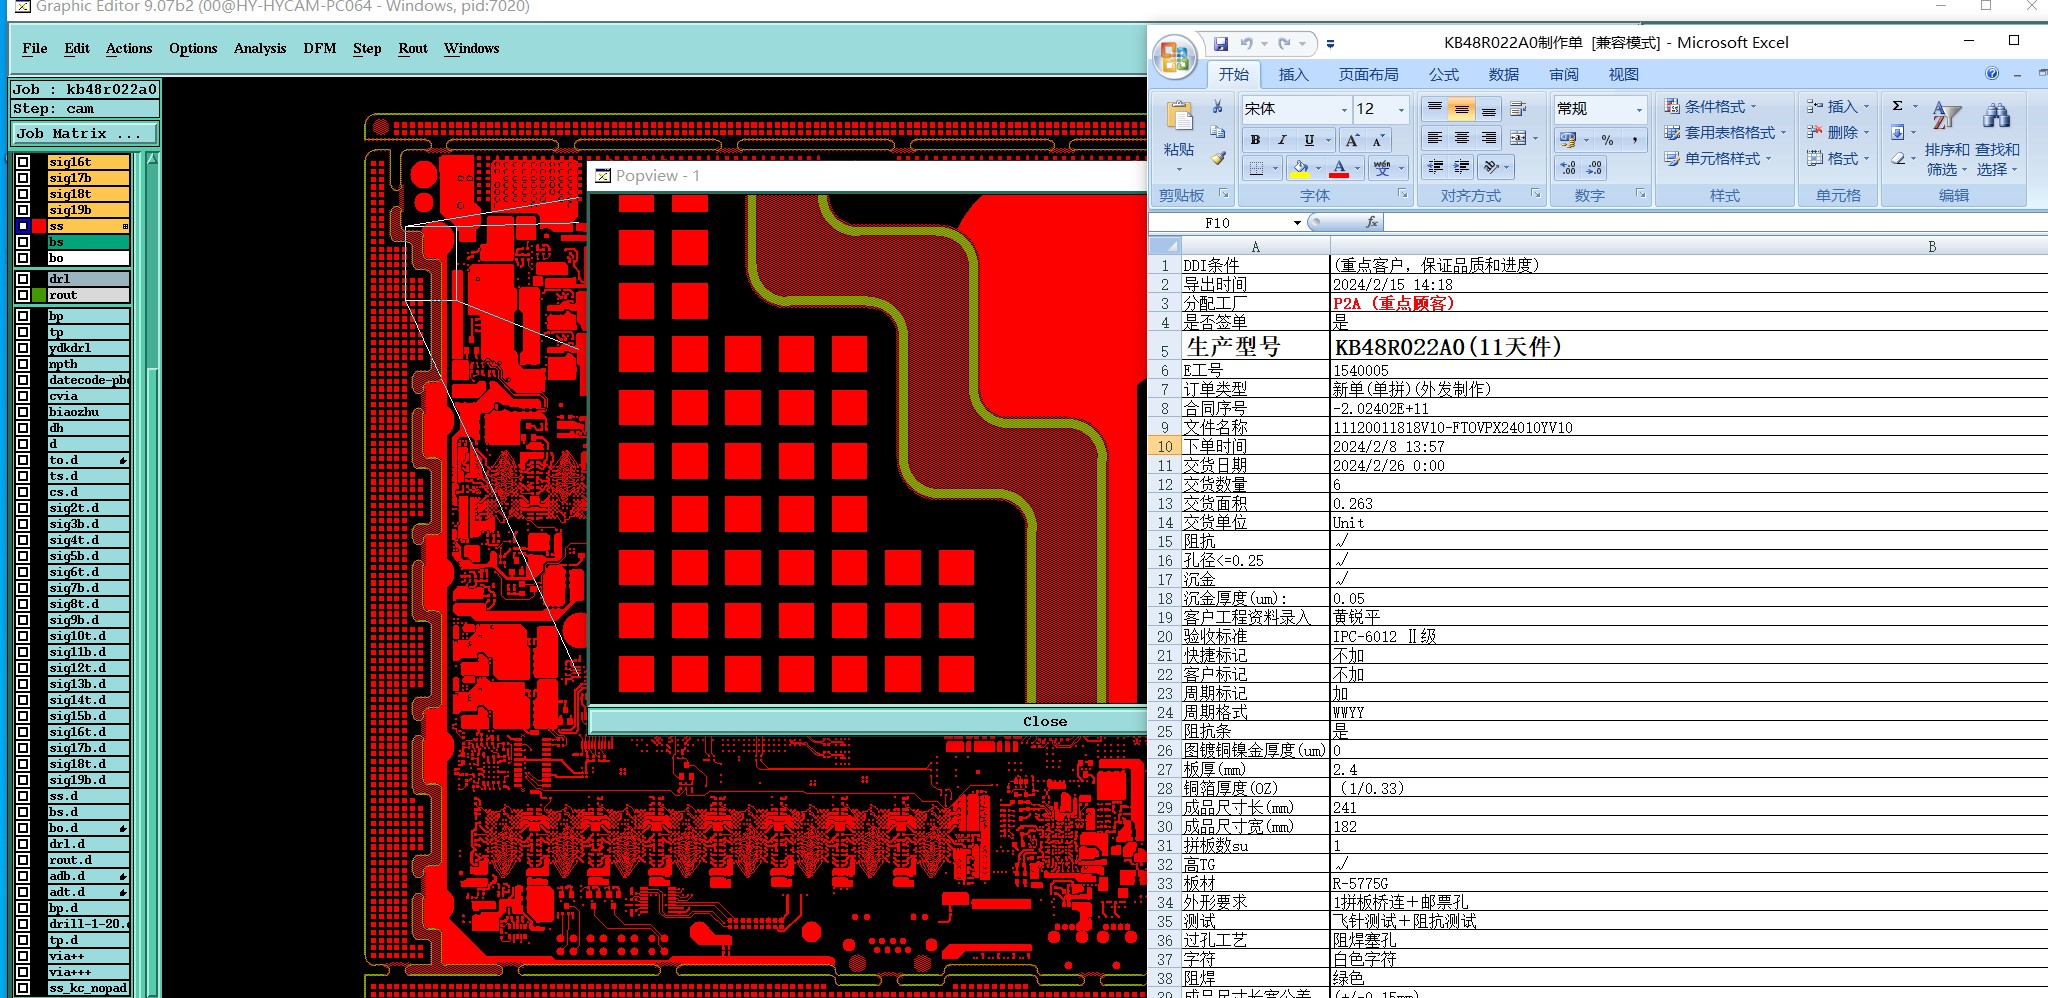Toggle visibility checkbox for layer bo
The height and width of the screenshot is (998, 2048).
(x=23, y=258)
